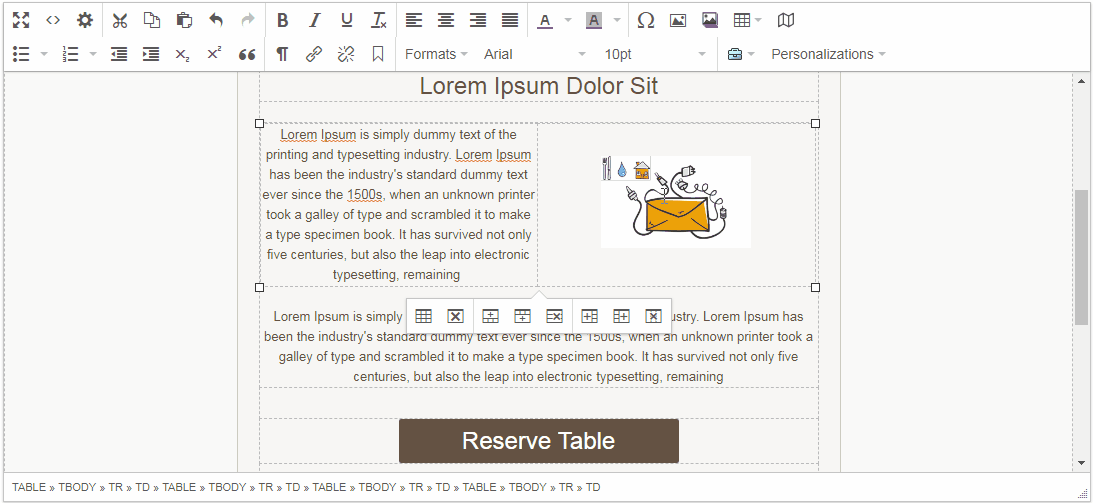Open the 10pt font size dropdown
The height and width of the screenshot is (503, 1093).
(655, 54)
